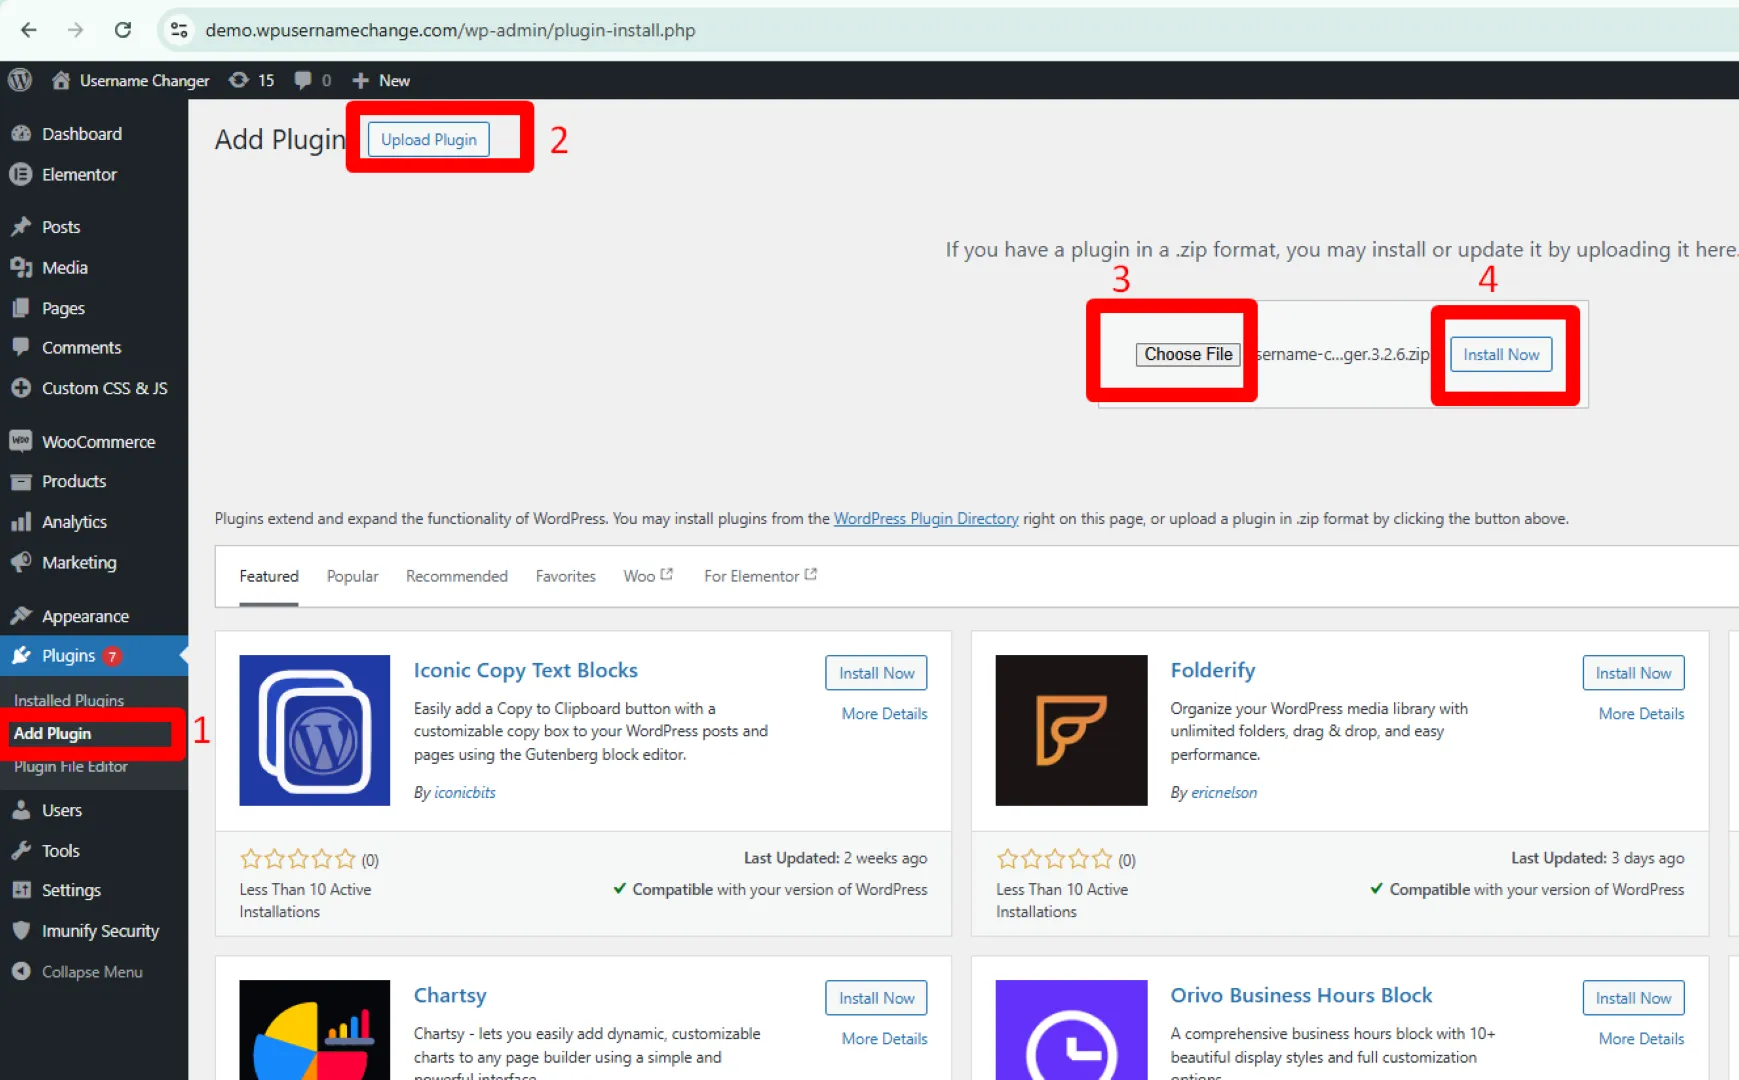Click the WooCommerce sidebar icon
Screen dimensions: 1739x1080
pos(21,441)
